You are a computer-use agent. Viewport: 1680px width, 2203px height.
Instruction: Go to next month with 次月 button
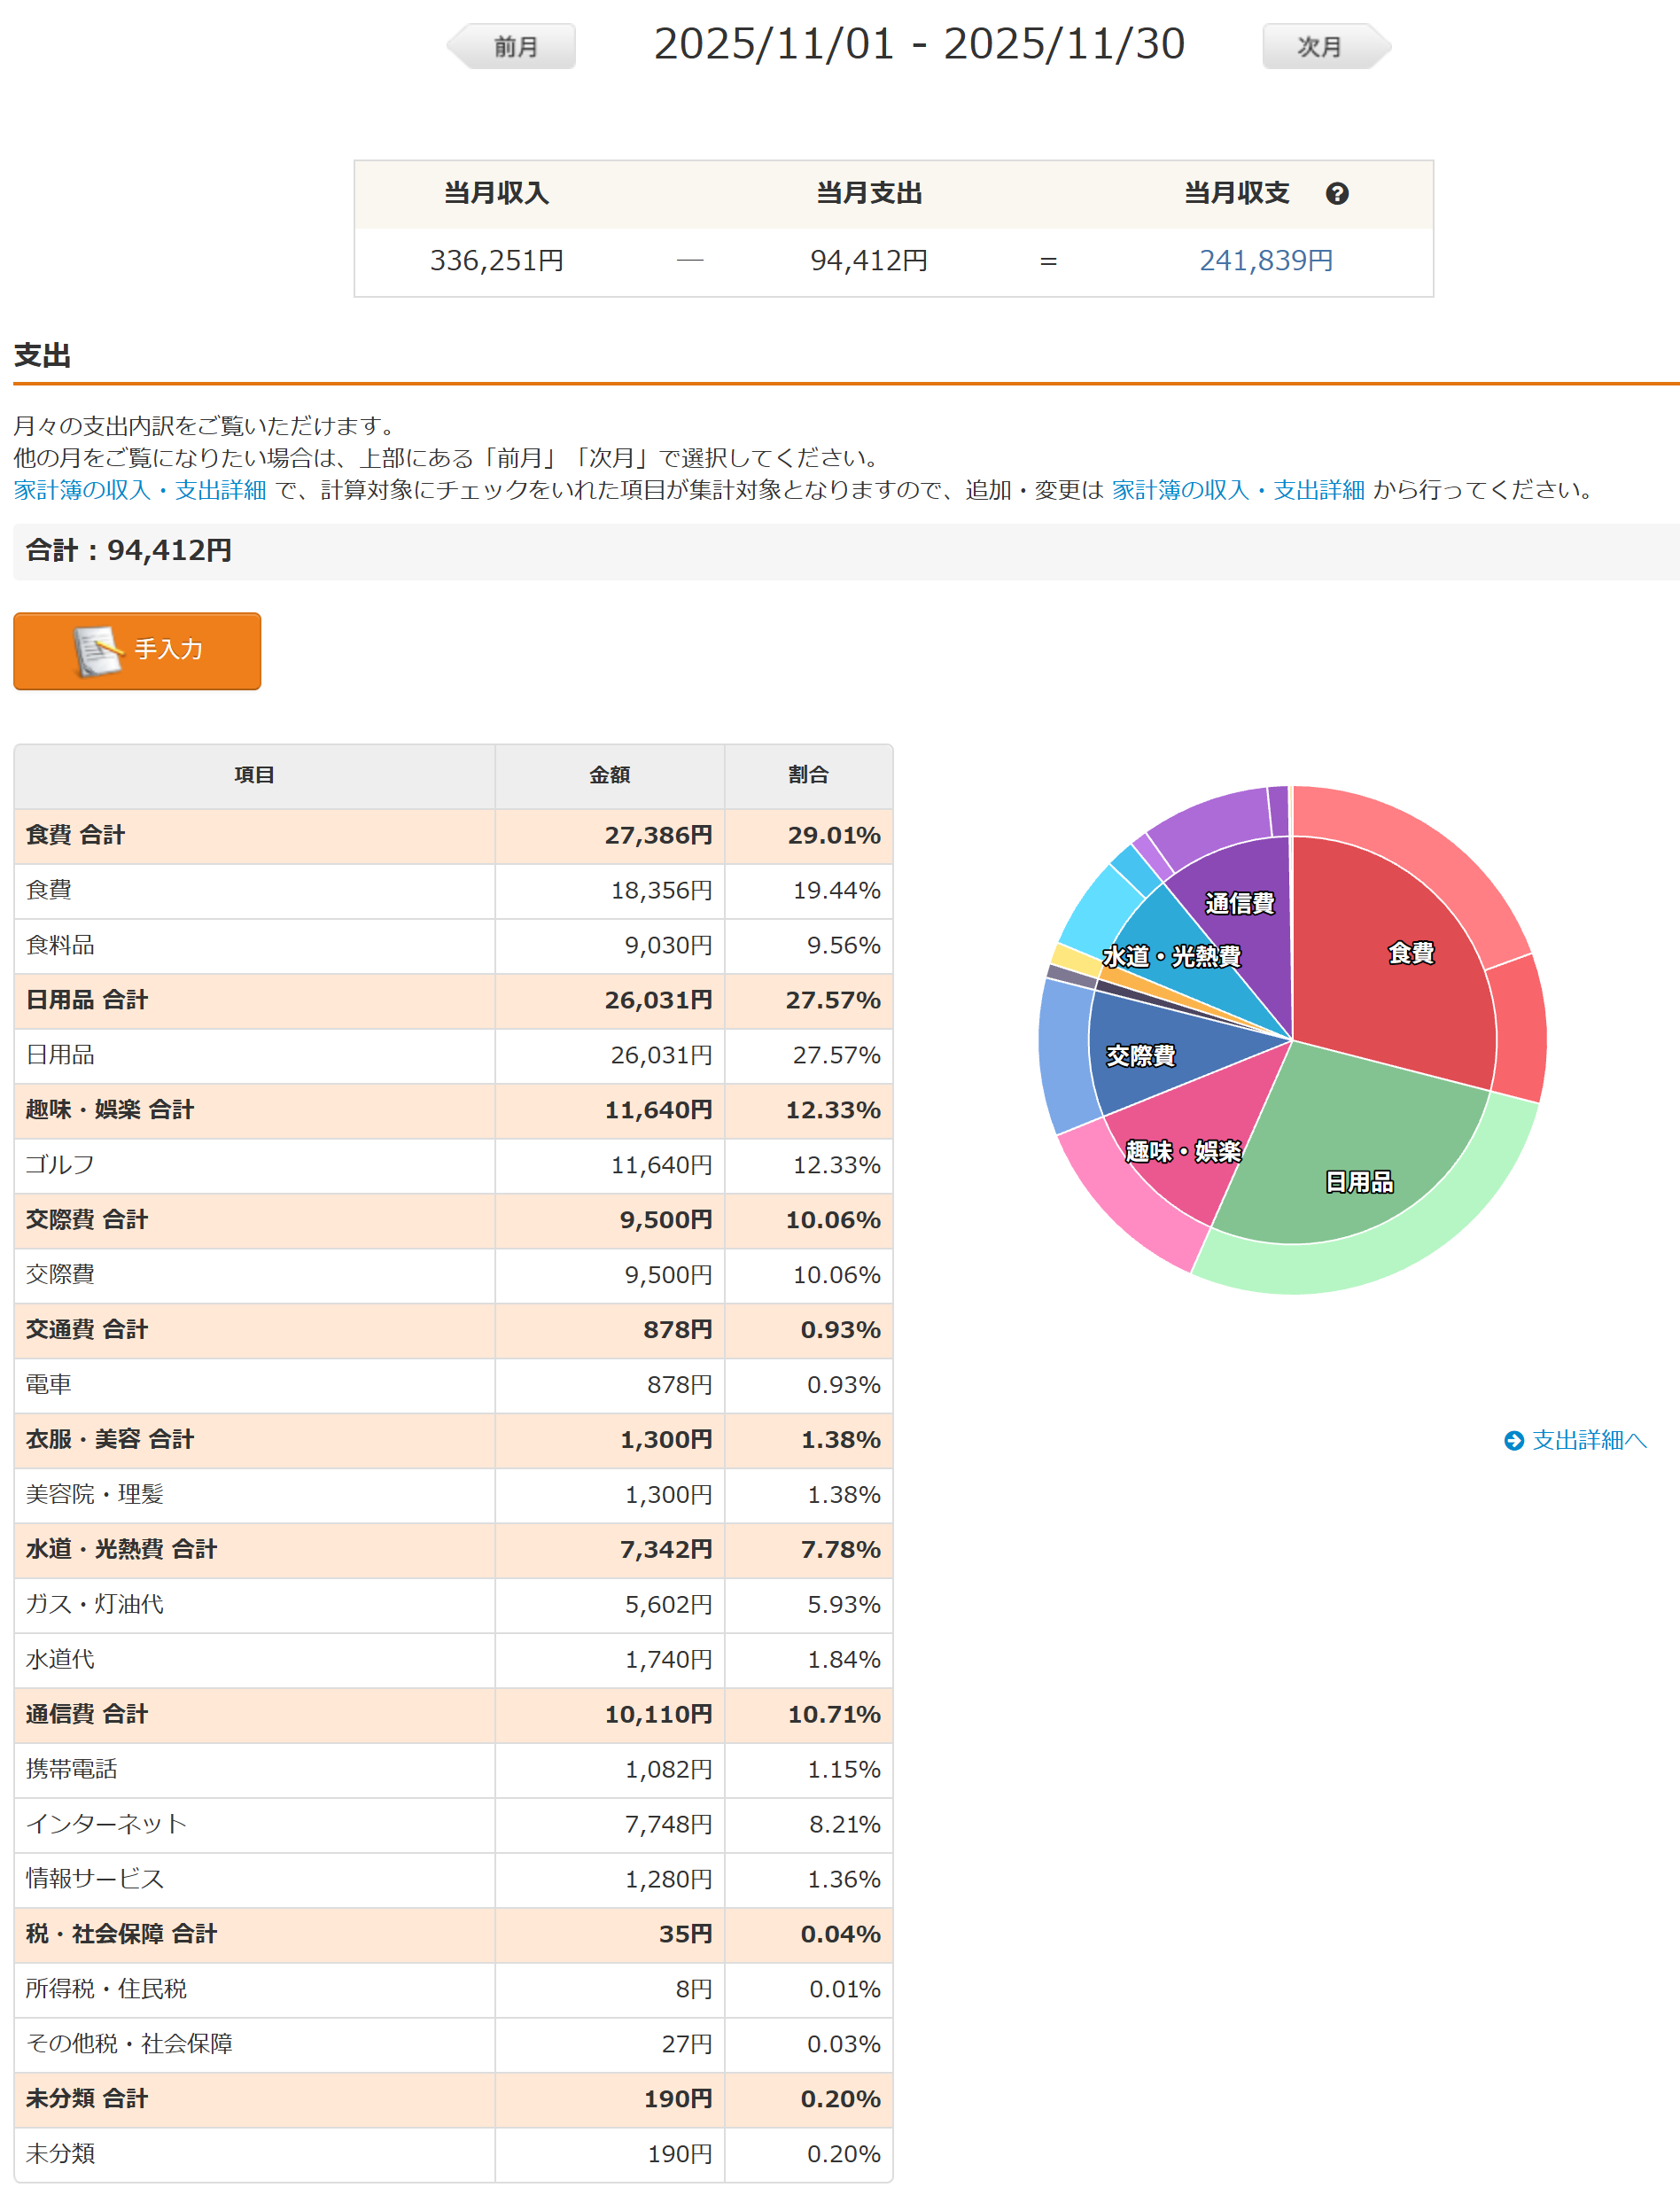click(1323, 47)
